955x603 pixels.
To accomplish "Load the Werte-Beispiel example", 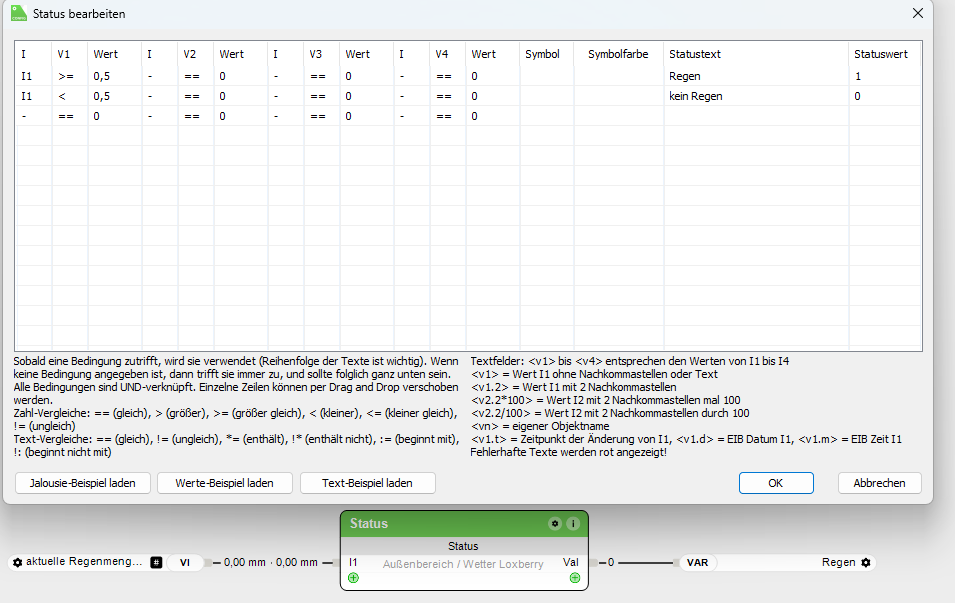I will pos(225,483).
